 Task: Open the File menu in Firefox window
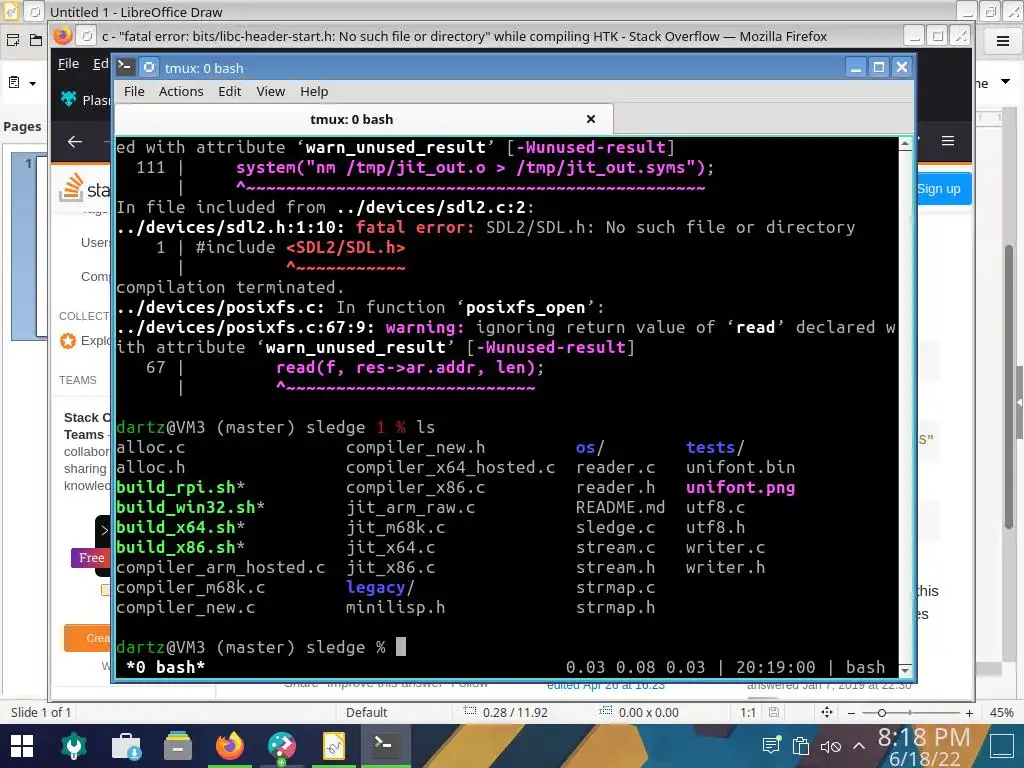68,63
